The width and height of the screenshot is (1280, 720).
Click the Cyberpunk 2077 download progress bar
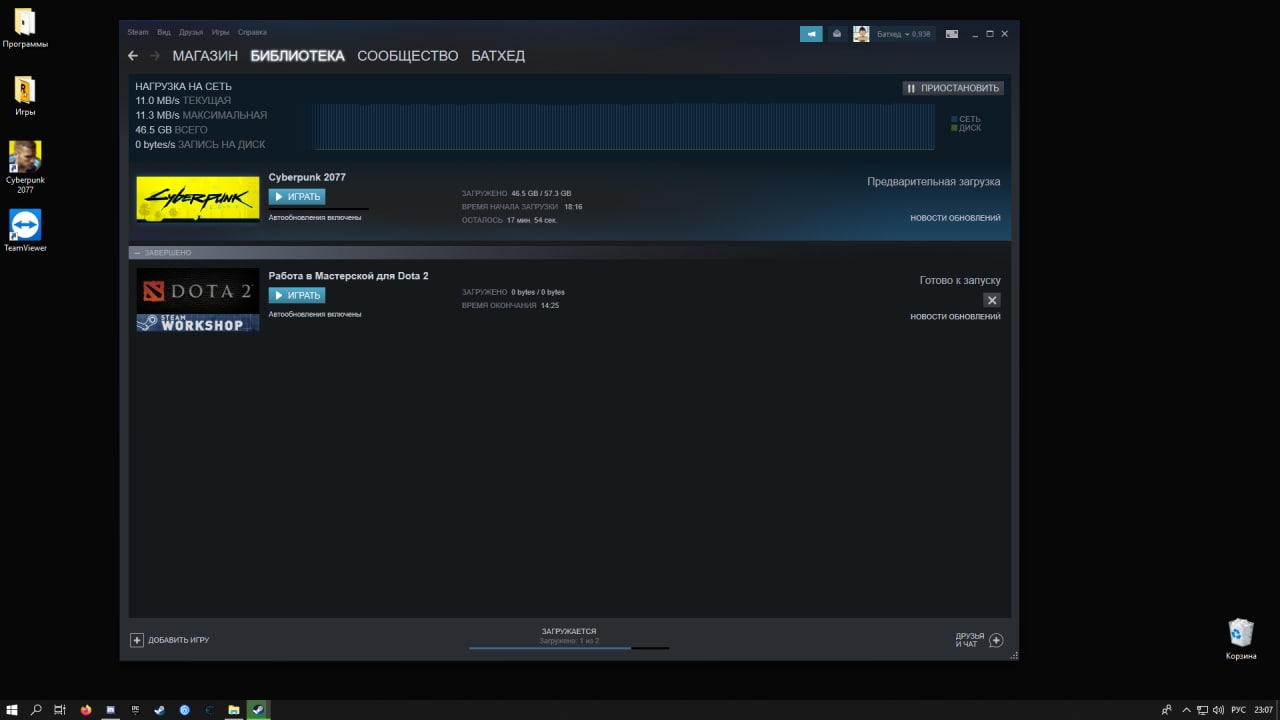point(318,209)
